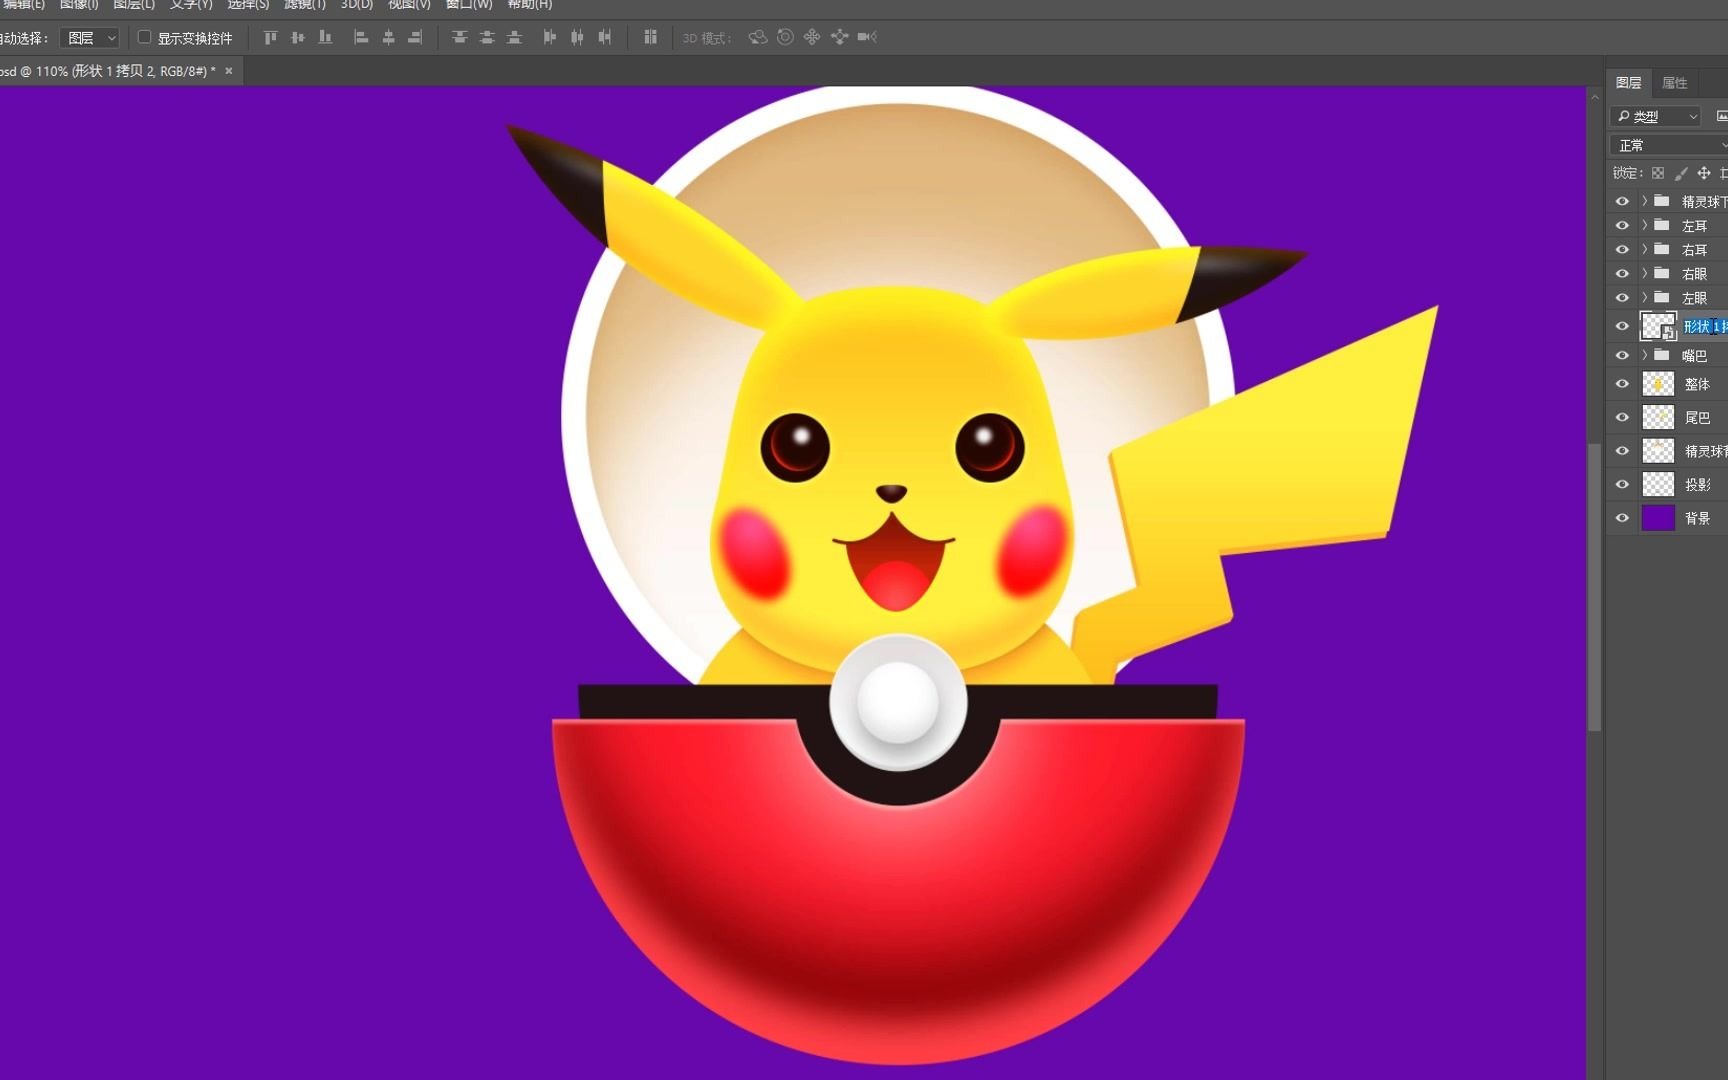This screenshot has width=1728, height=1080.
Task: Expand the 嘴巴 group arrow
Action: tap(1644, 355)
